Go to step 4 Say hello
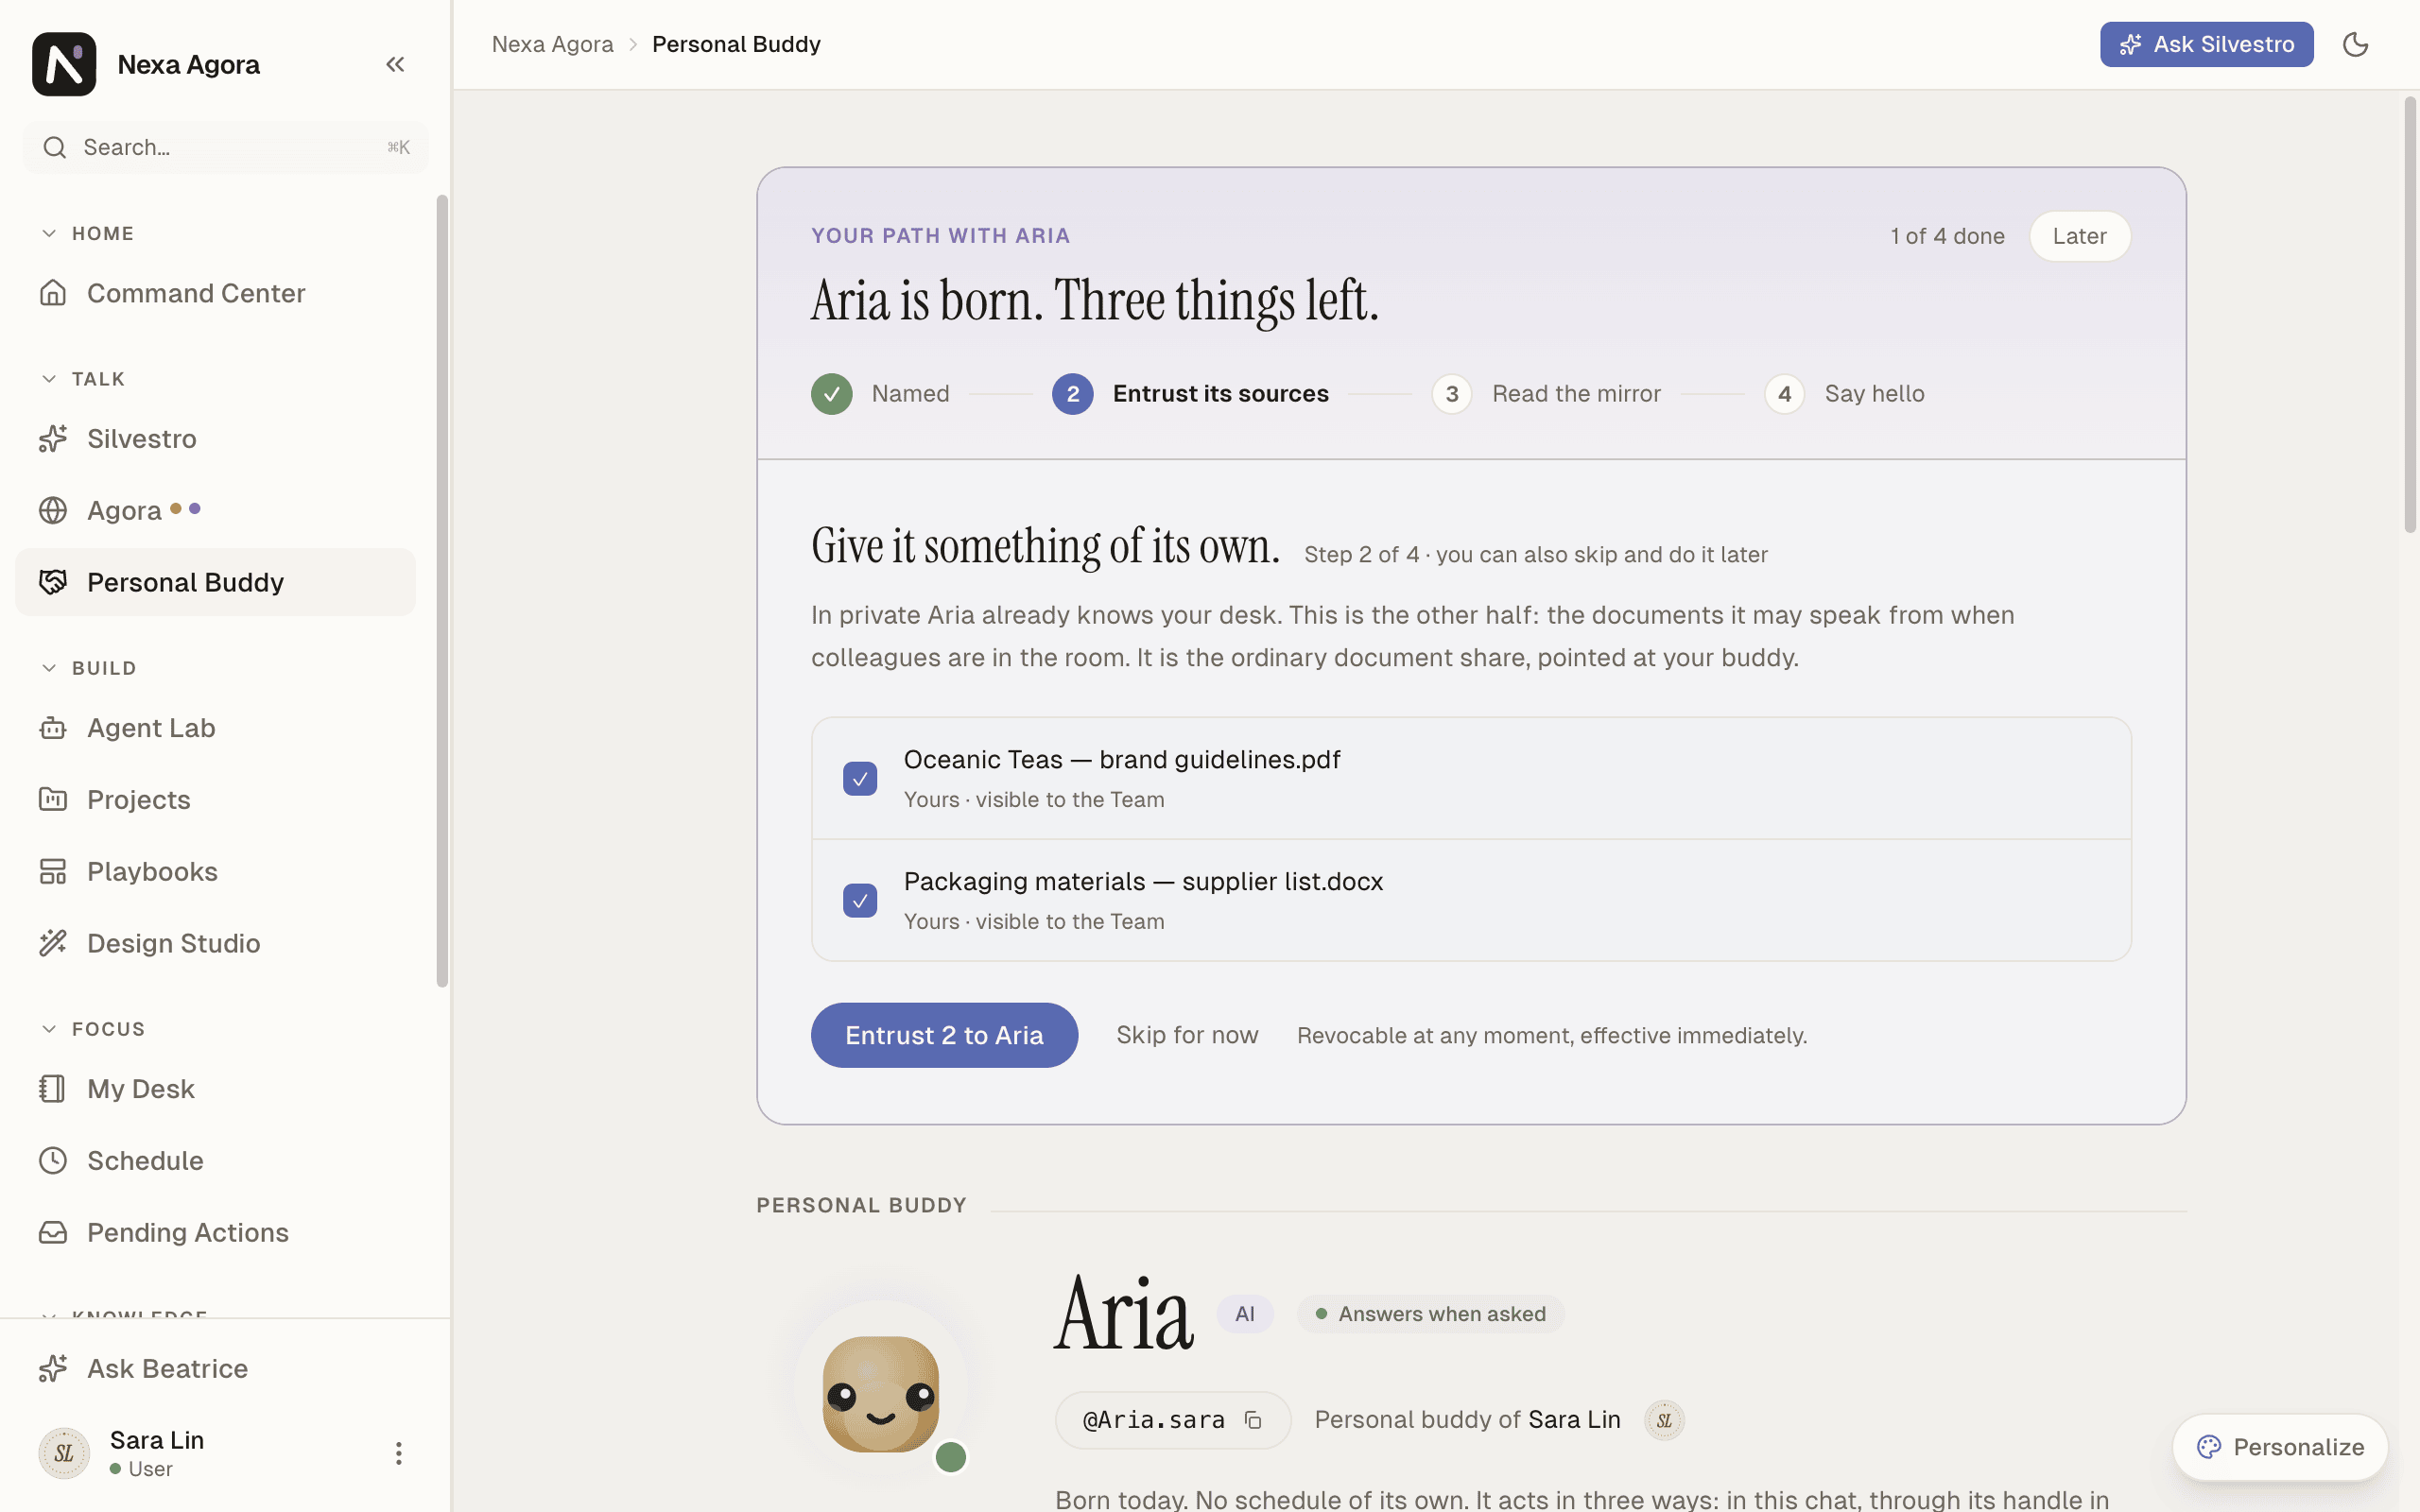This screenshot has width=2420, height=1512. click(1845, 394)
